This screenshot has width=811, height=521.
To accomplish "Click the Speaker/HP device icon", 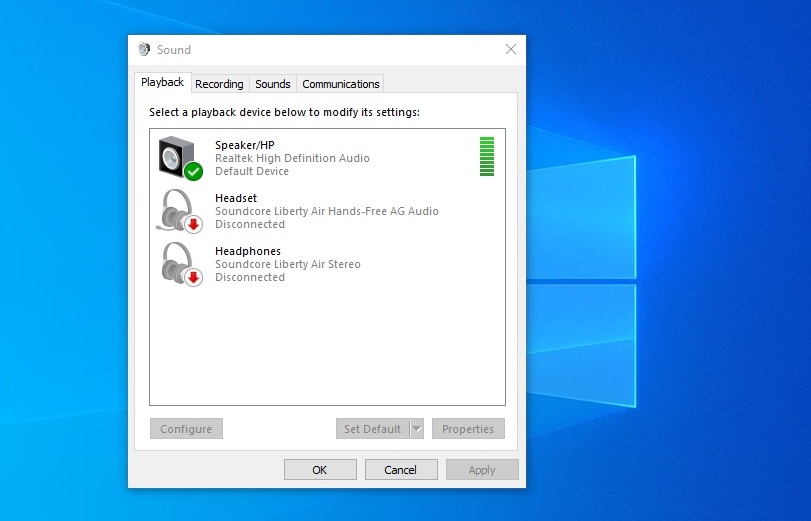I will click(x=177, y=156).
